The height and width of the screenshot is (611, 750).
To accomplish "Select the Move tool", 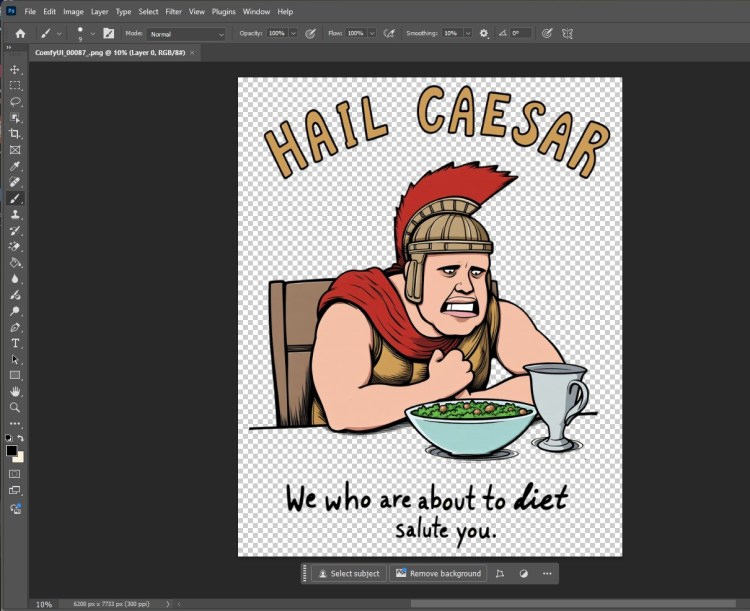I will point(15,70).
